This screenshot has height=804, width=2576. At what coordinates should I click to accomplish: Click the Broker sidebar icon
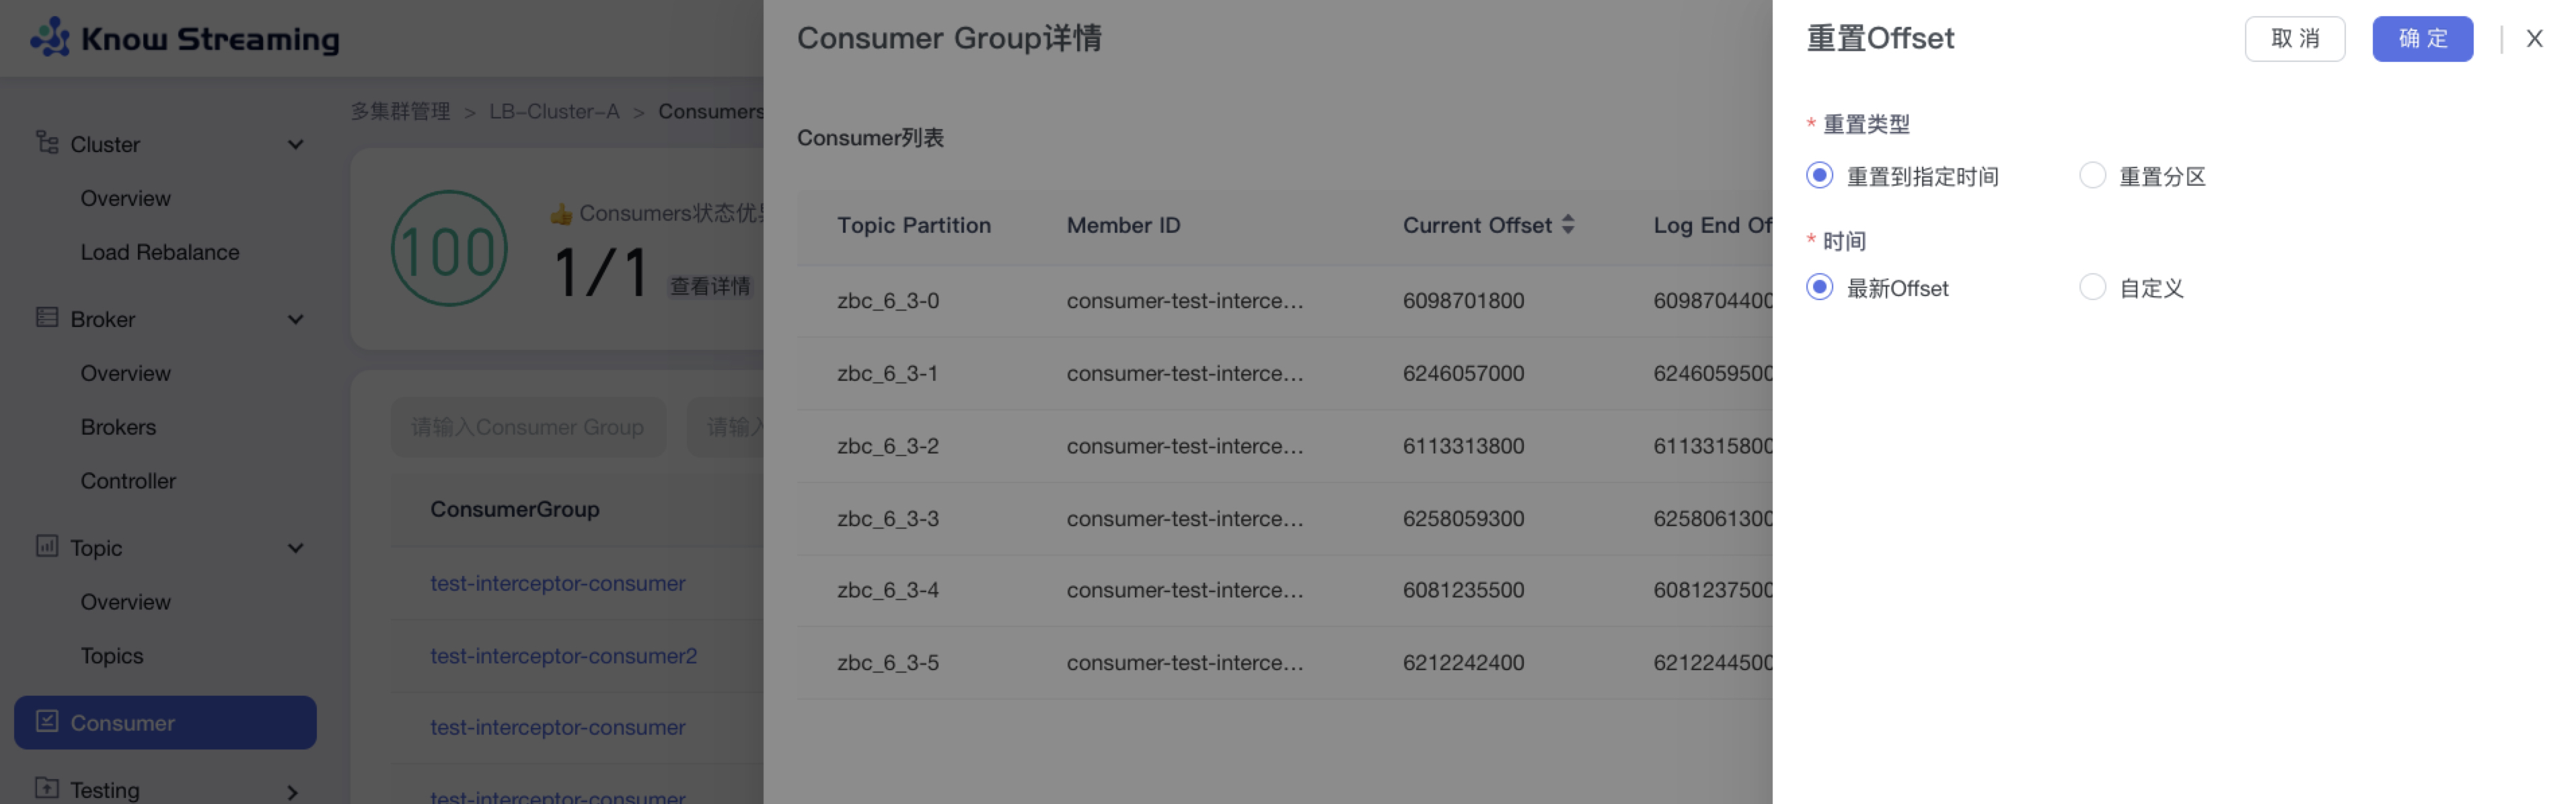pyautogui.click(x=47, y=318)
